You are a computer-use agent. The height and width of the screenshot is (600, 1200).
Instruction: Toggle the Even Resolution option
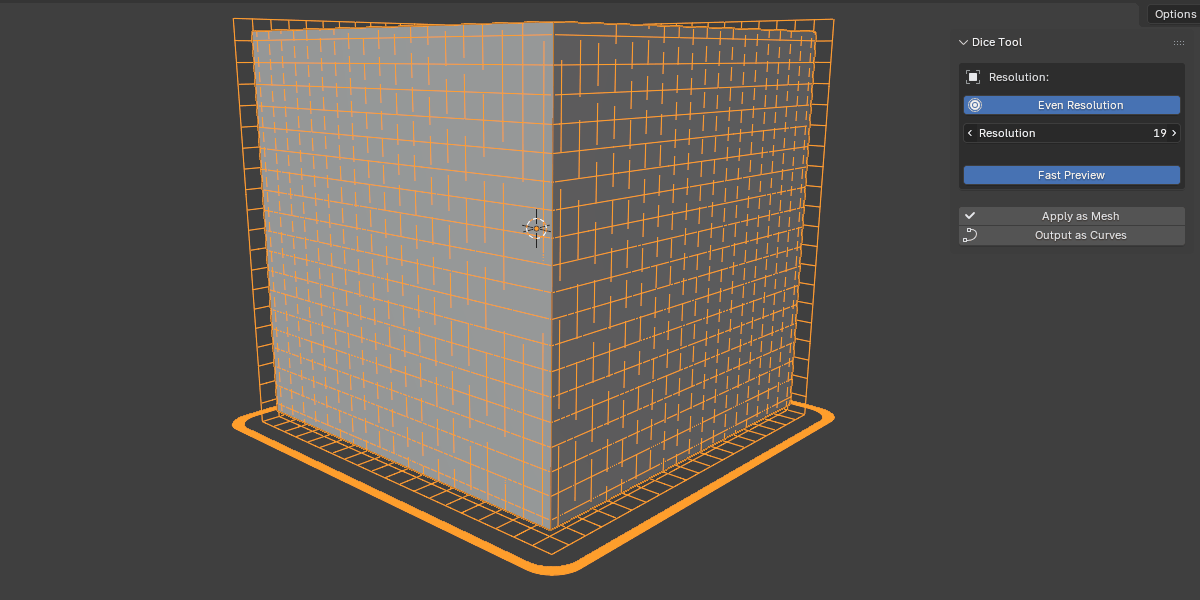click(1072, 105)
